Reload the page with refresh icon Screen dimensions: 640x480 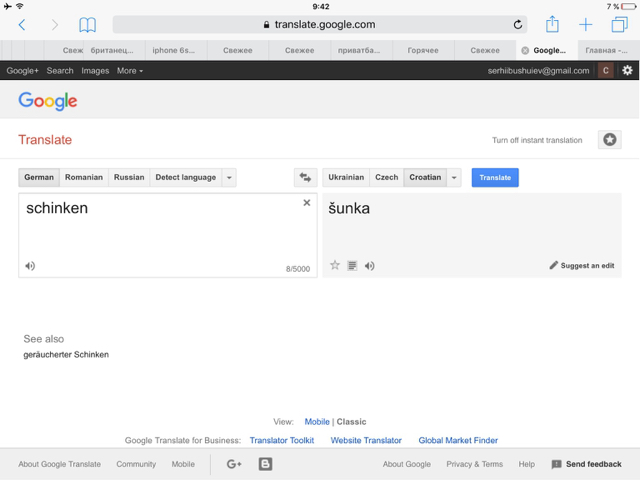point(518,25)
